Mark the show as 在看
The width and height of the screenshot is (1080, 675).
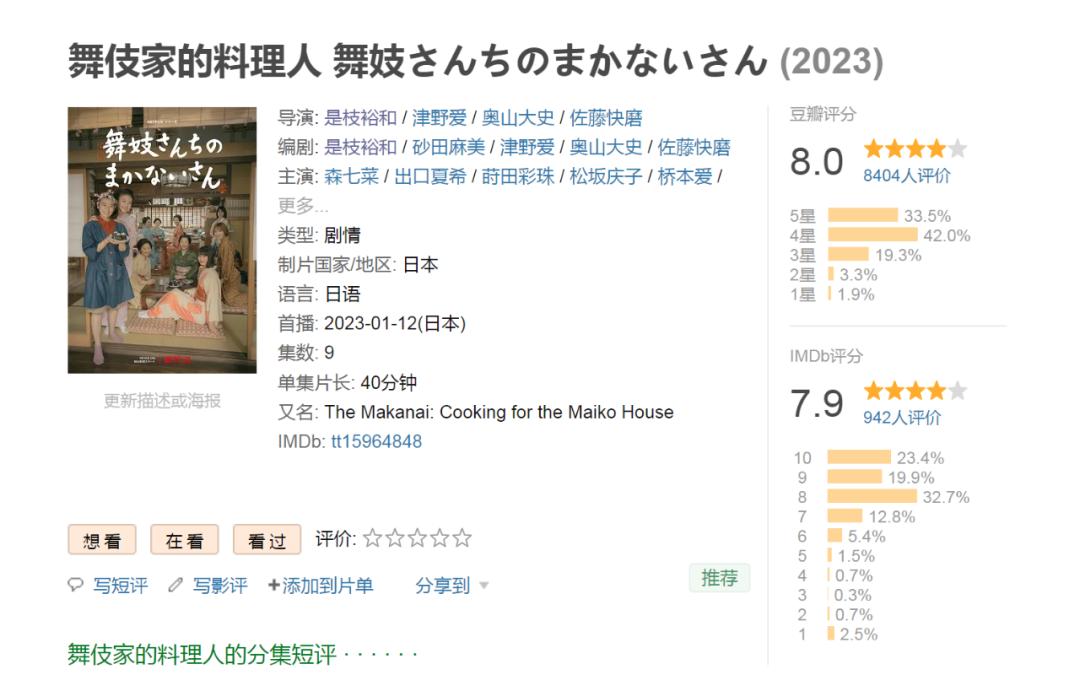184,540
